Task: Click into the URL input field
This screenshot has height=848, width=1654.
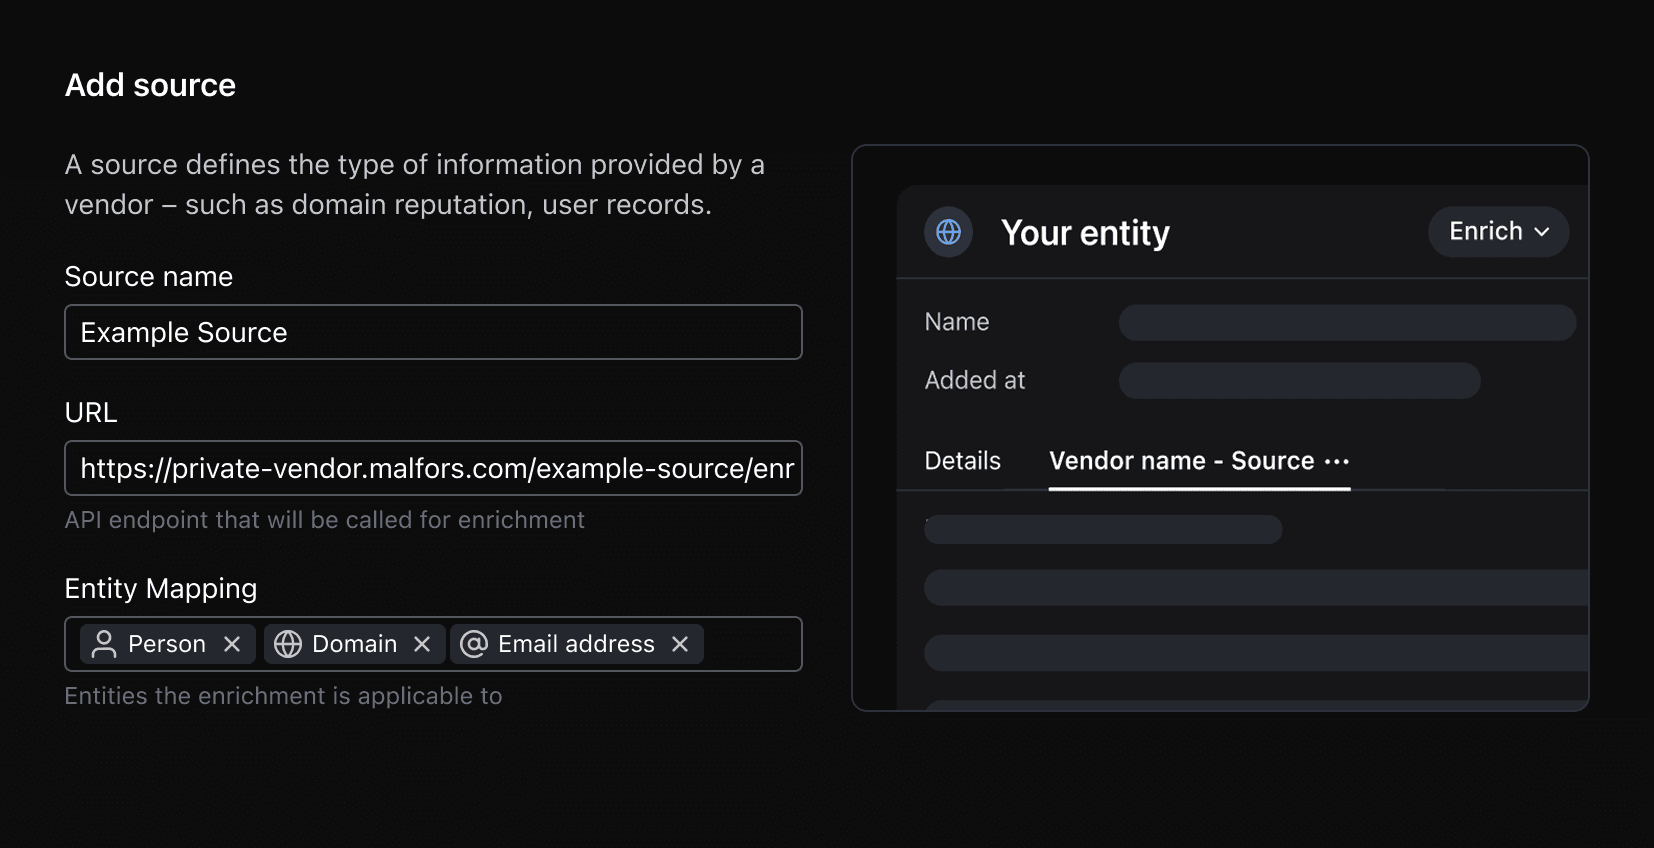Action: coord(433,468)
